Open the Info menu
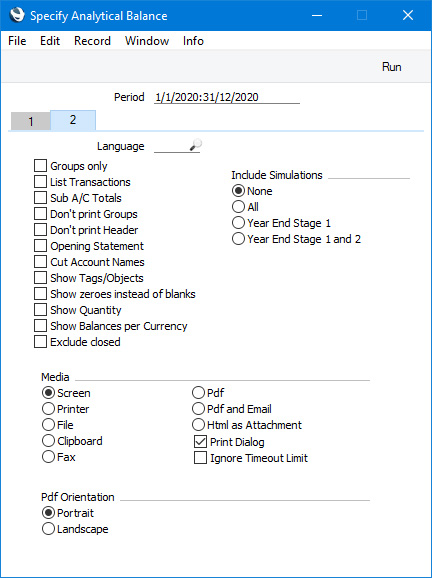This screenshot has width=432, height=578. 193,41
